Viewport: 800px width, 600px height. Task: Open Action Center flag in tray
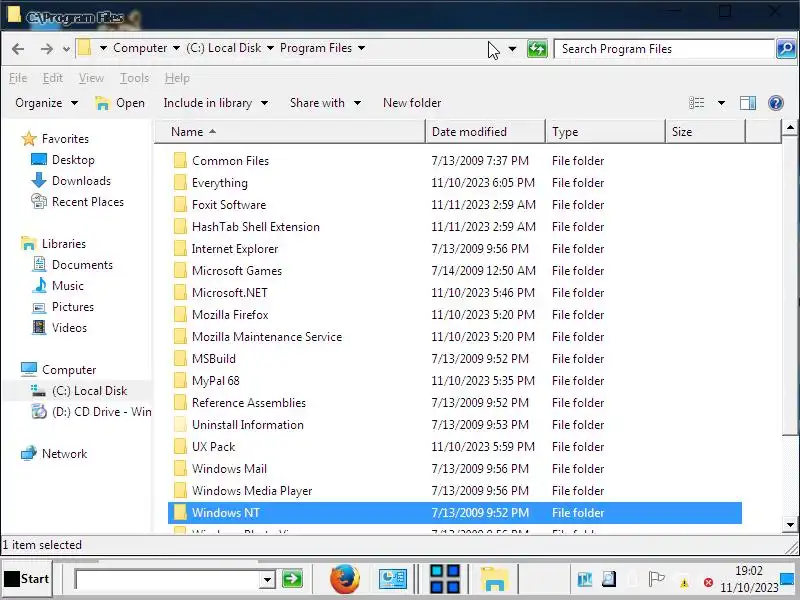click(x=656, y=579)
